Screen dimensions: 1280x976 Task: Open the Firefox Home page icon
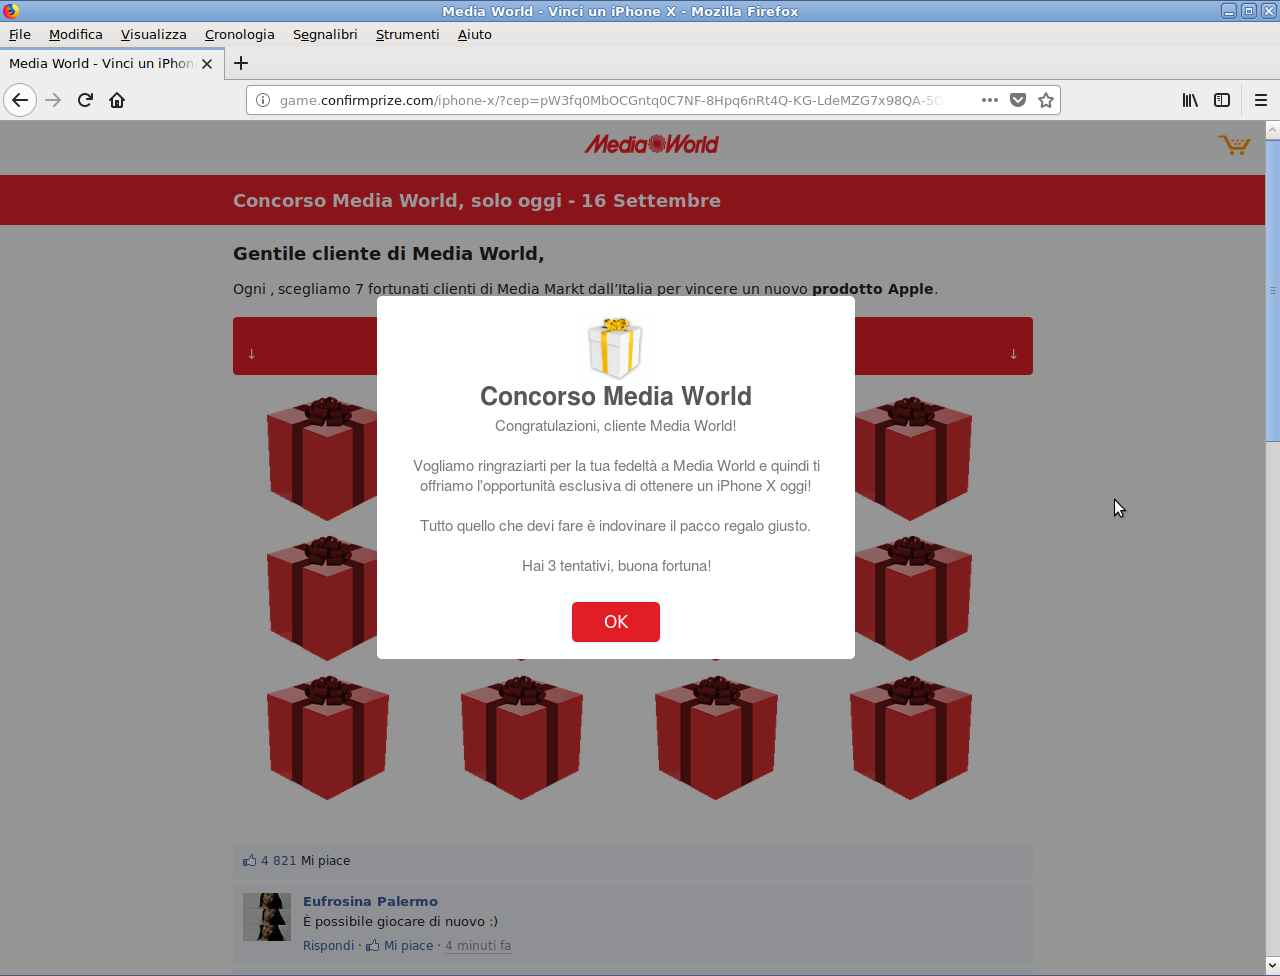click(x=117, y=100)
